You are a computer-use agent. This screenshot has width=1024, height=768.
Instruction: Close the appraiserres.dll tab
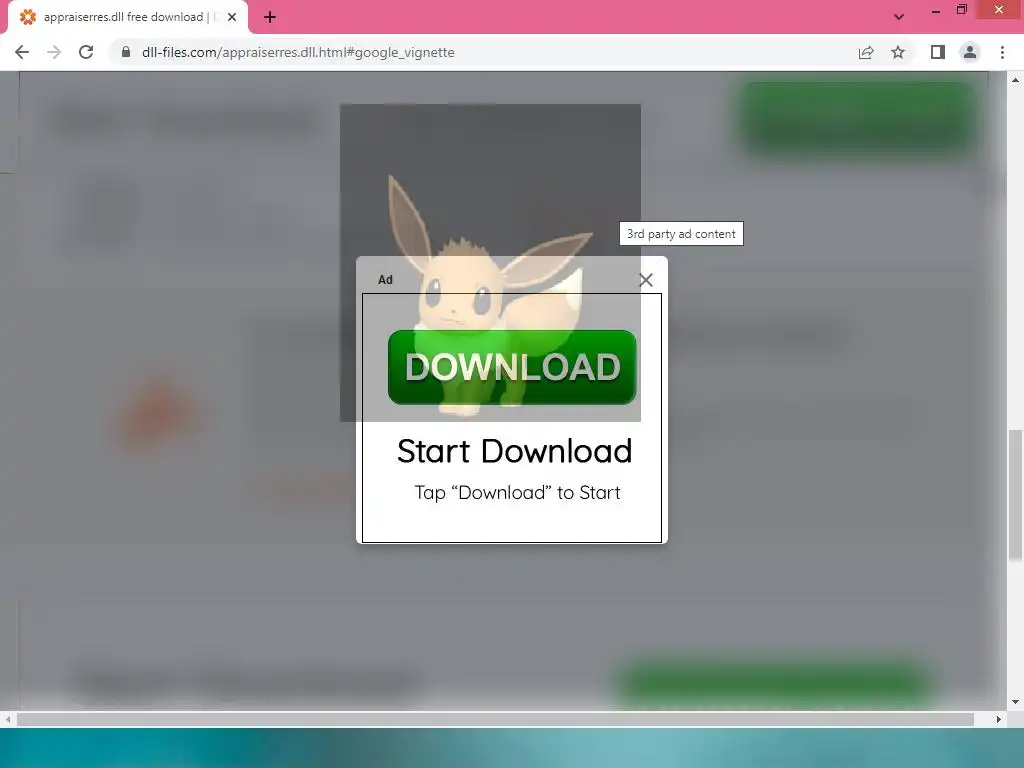[232, 17]
